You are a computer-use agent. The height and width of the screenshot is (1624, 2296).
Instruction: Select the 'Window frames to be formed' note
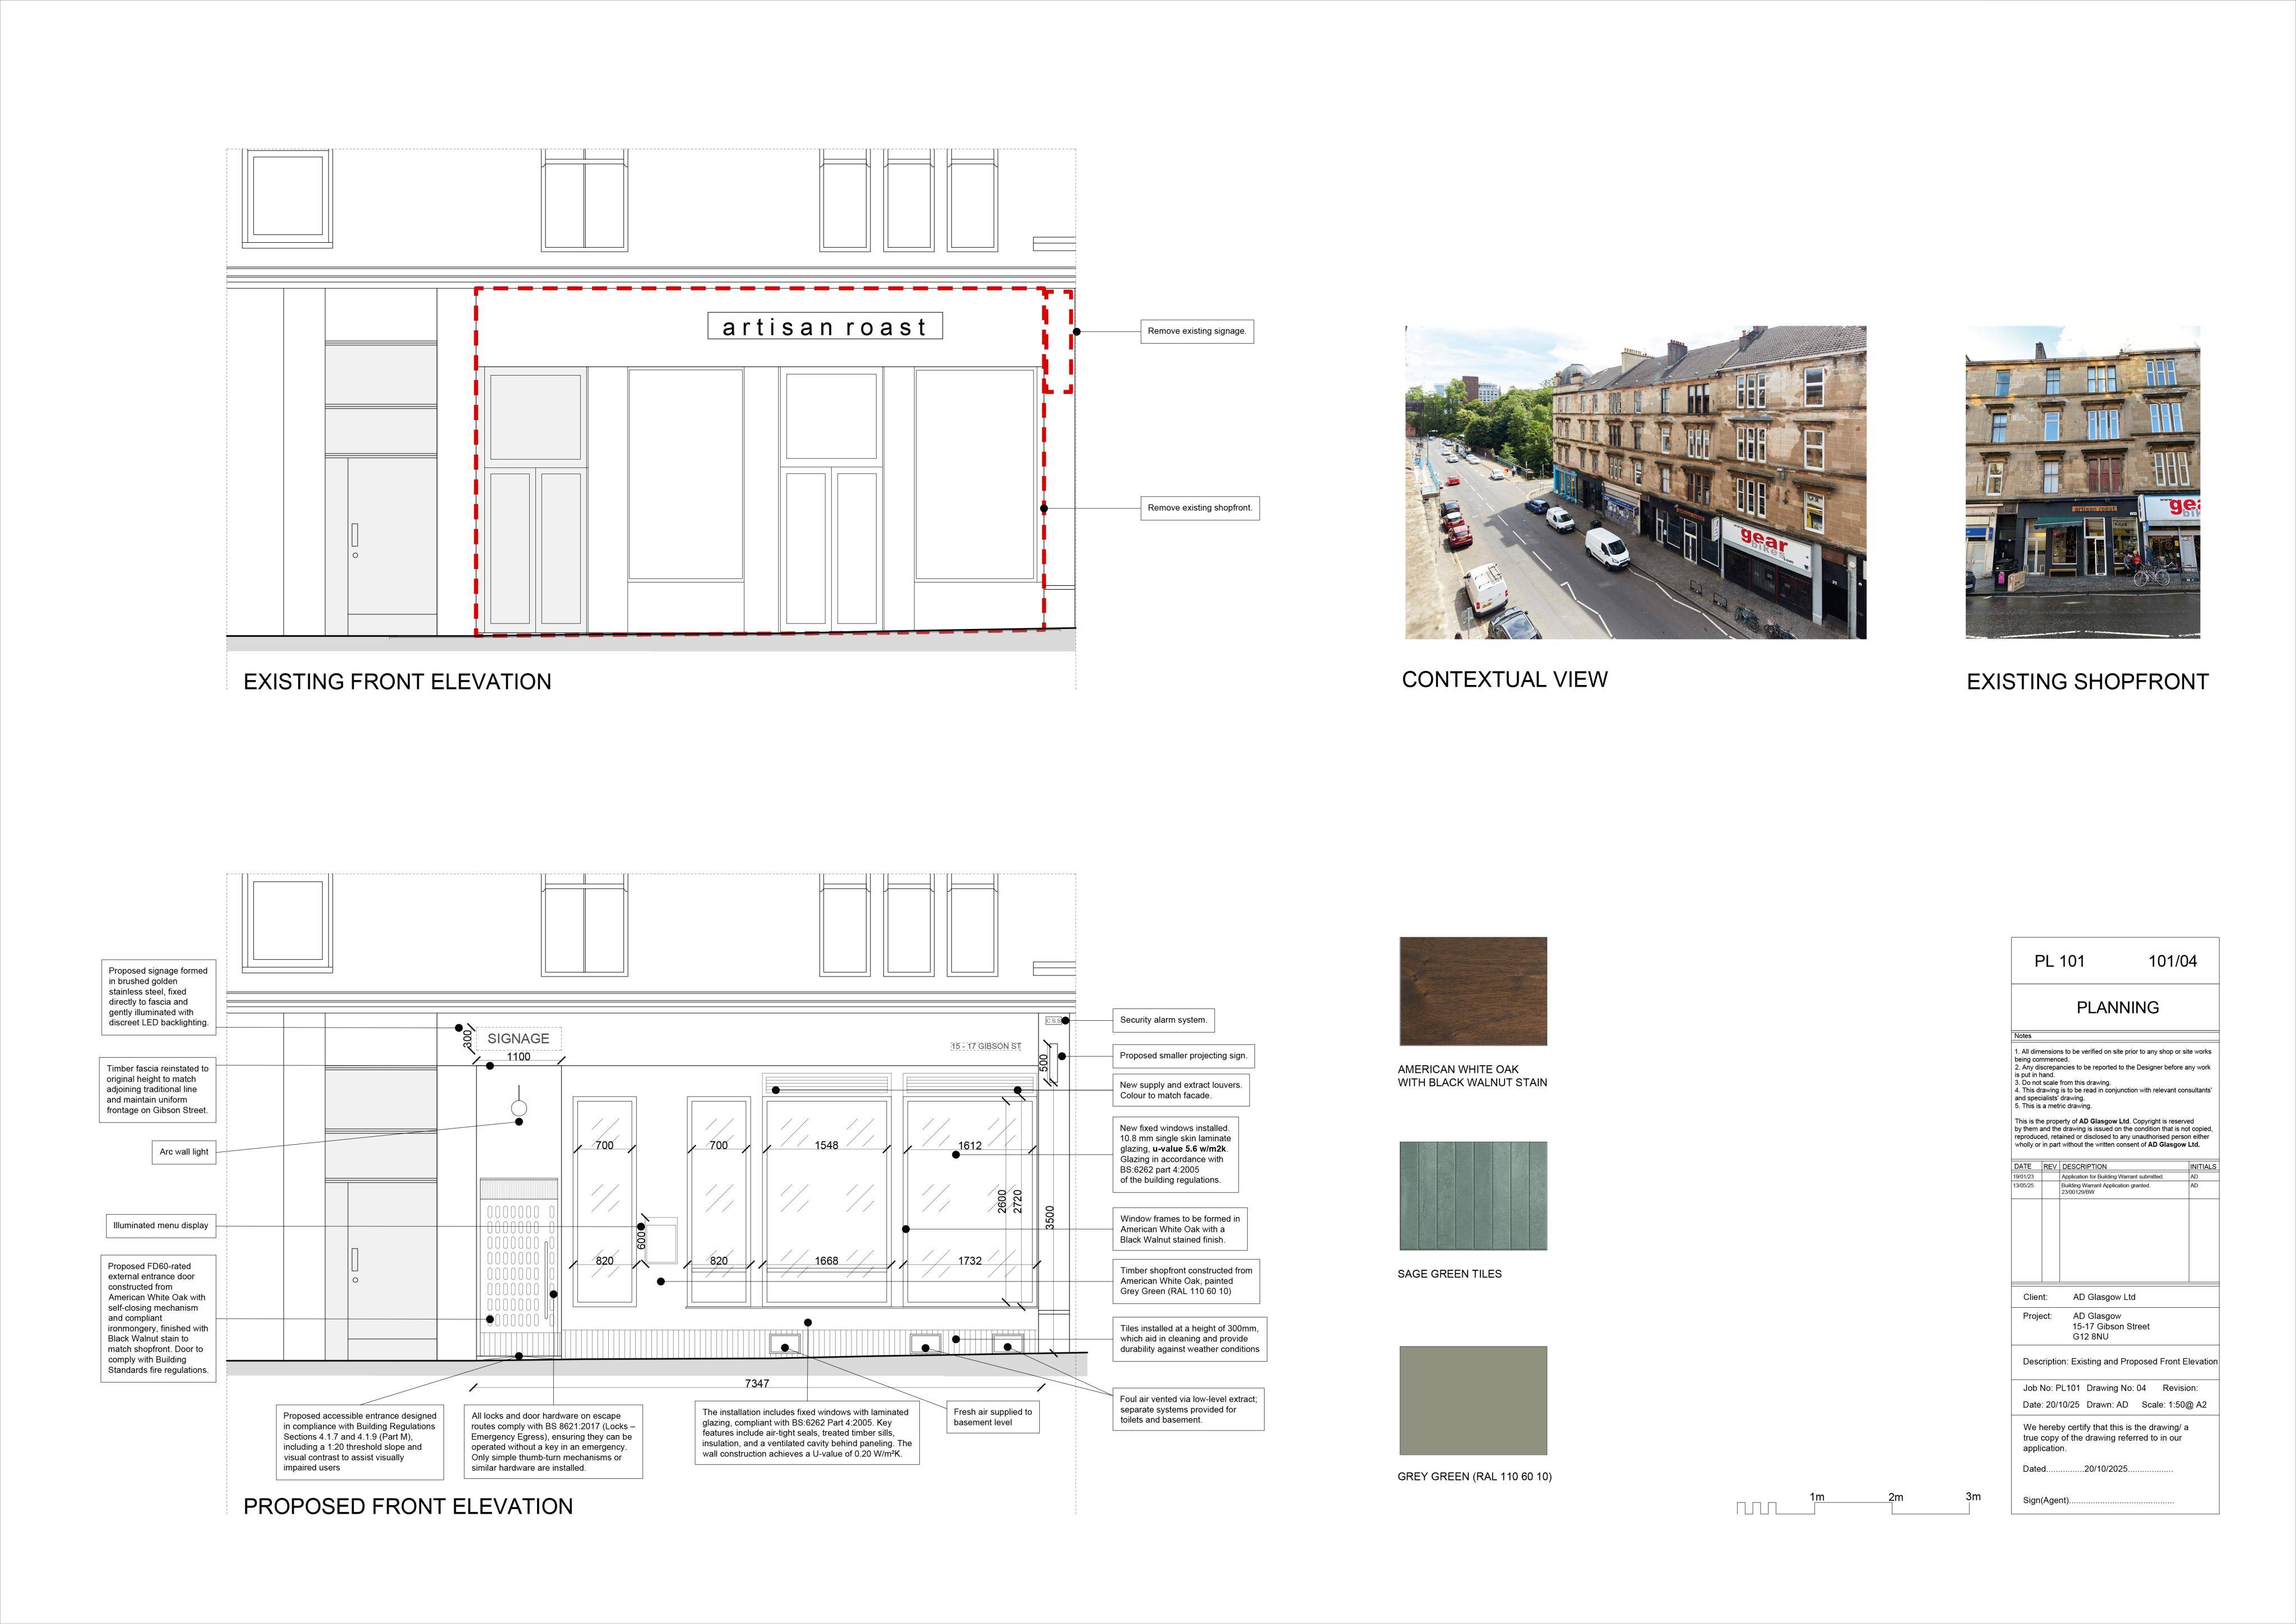point(1180,1229)
